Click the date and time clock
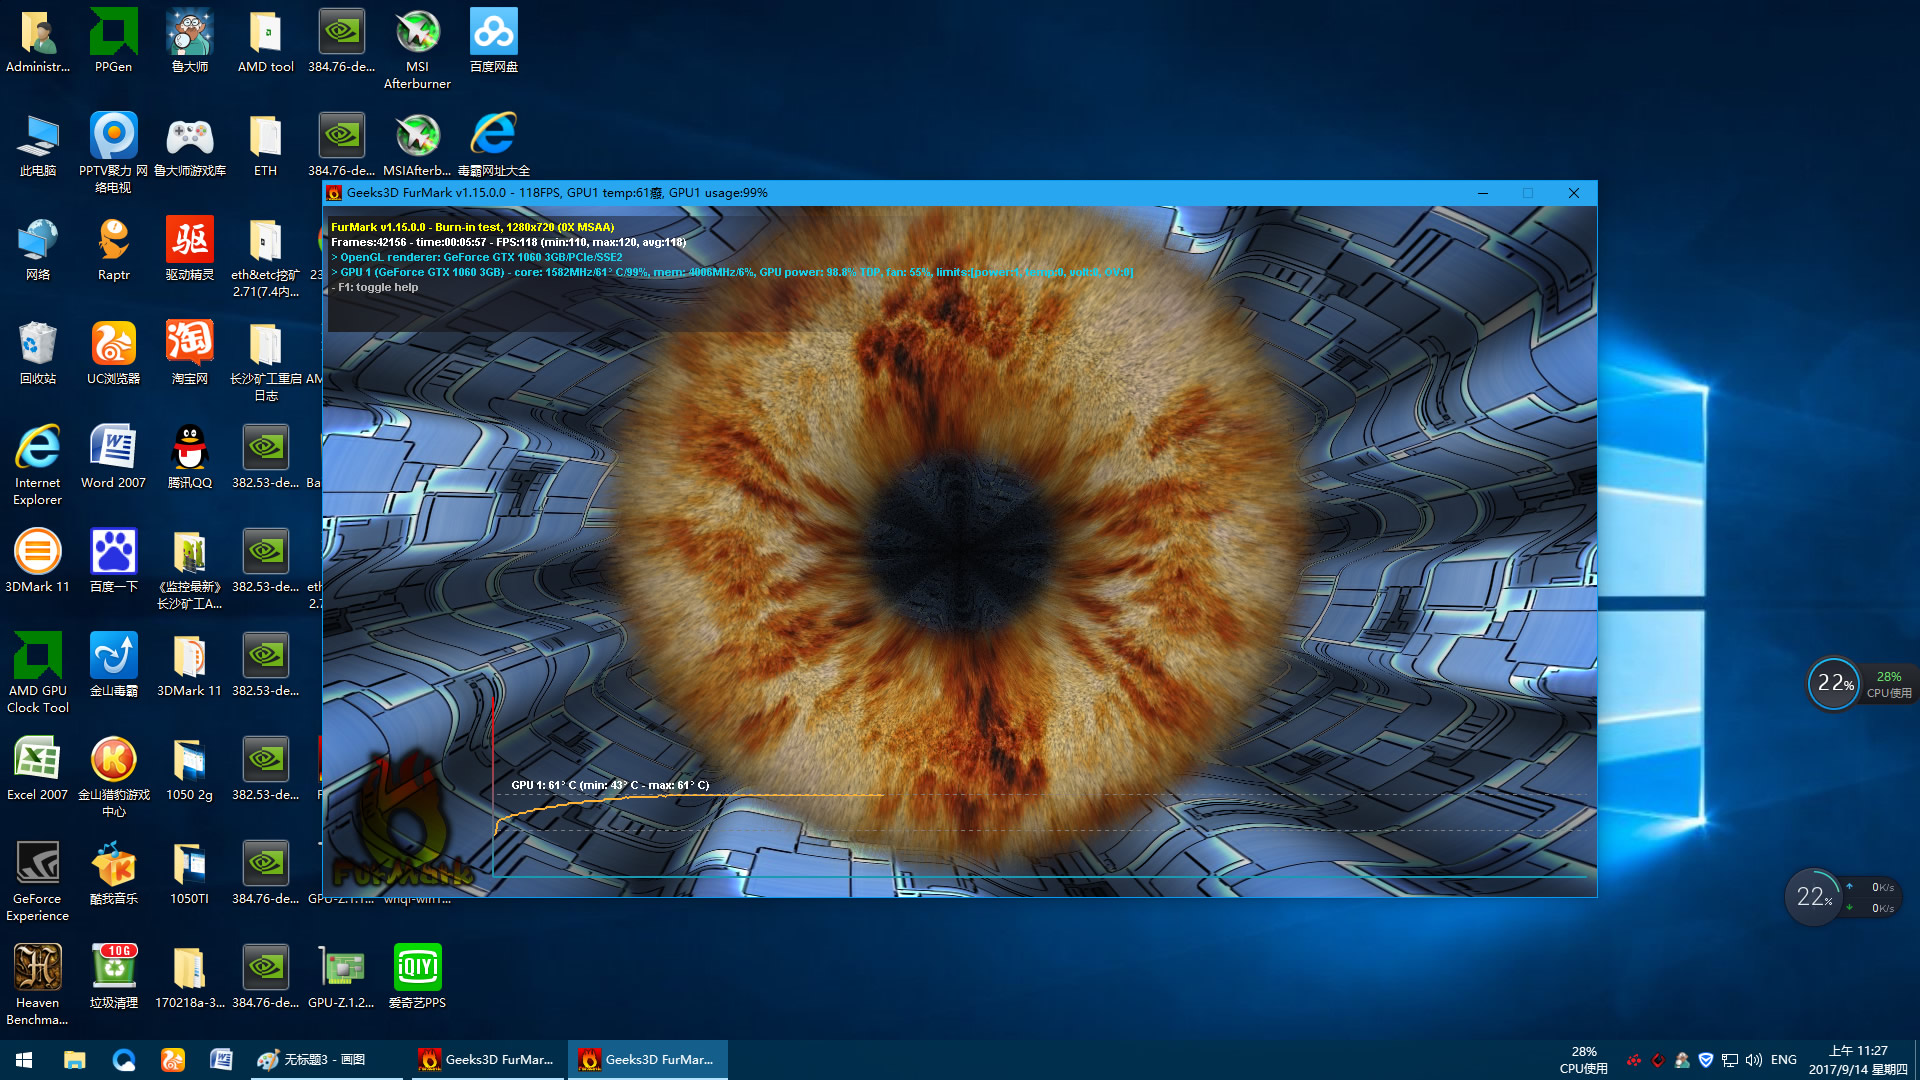Screen dimensions: 1920x1080 pos(1857,1060)
